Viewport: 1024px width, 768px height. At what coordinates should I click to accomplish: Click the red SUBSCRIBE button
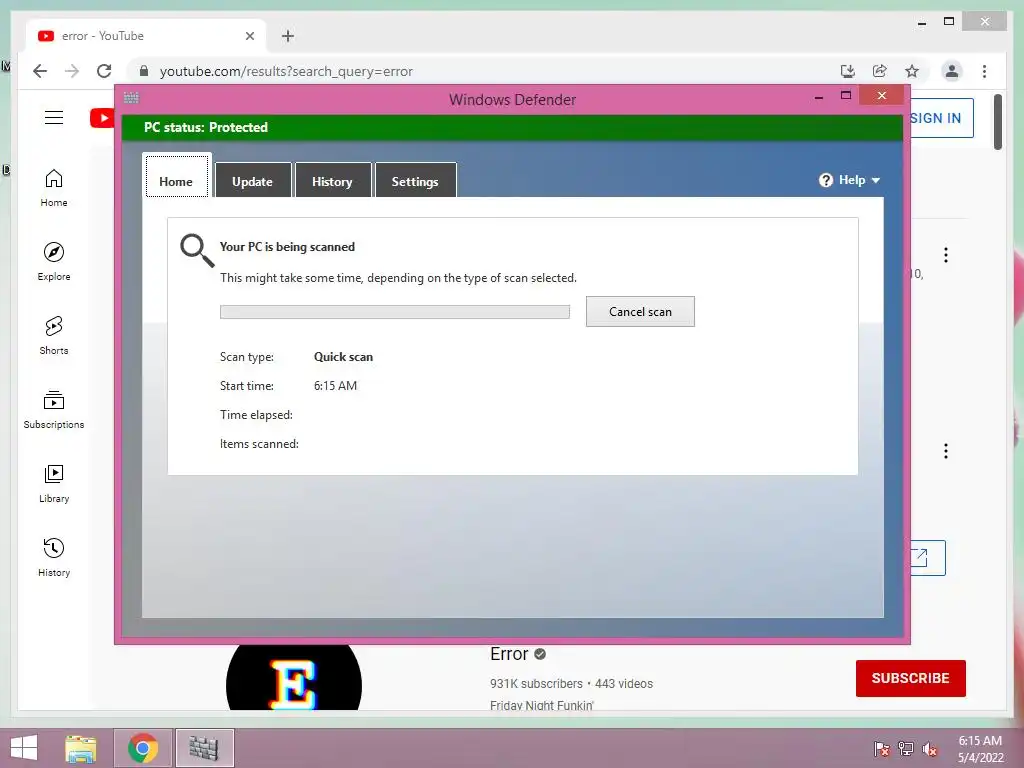[910, 678]
